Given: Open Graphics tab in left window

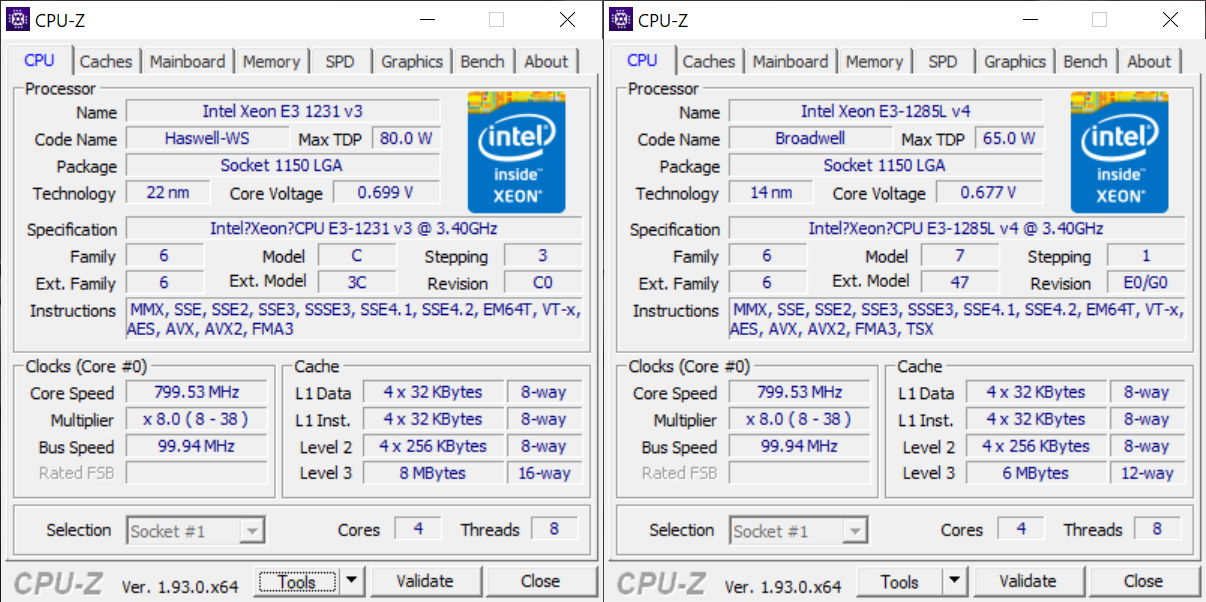Looking at the screenshot, I should click(x=411, y=61).
